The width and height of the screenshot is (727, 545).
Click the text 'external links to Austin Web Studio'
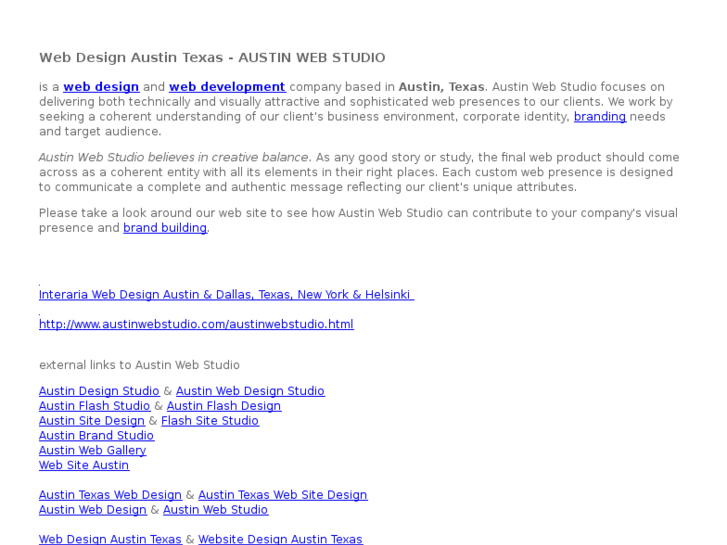(139, 365)
